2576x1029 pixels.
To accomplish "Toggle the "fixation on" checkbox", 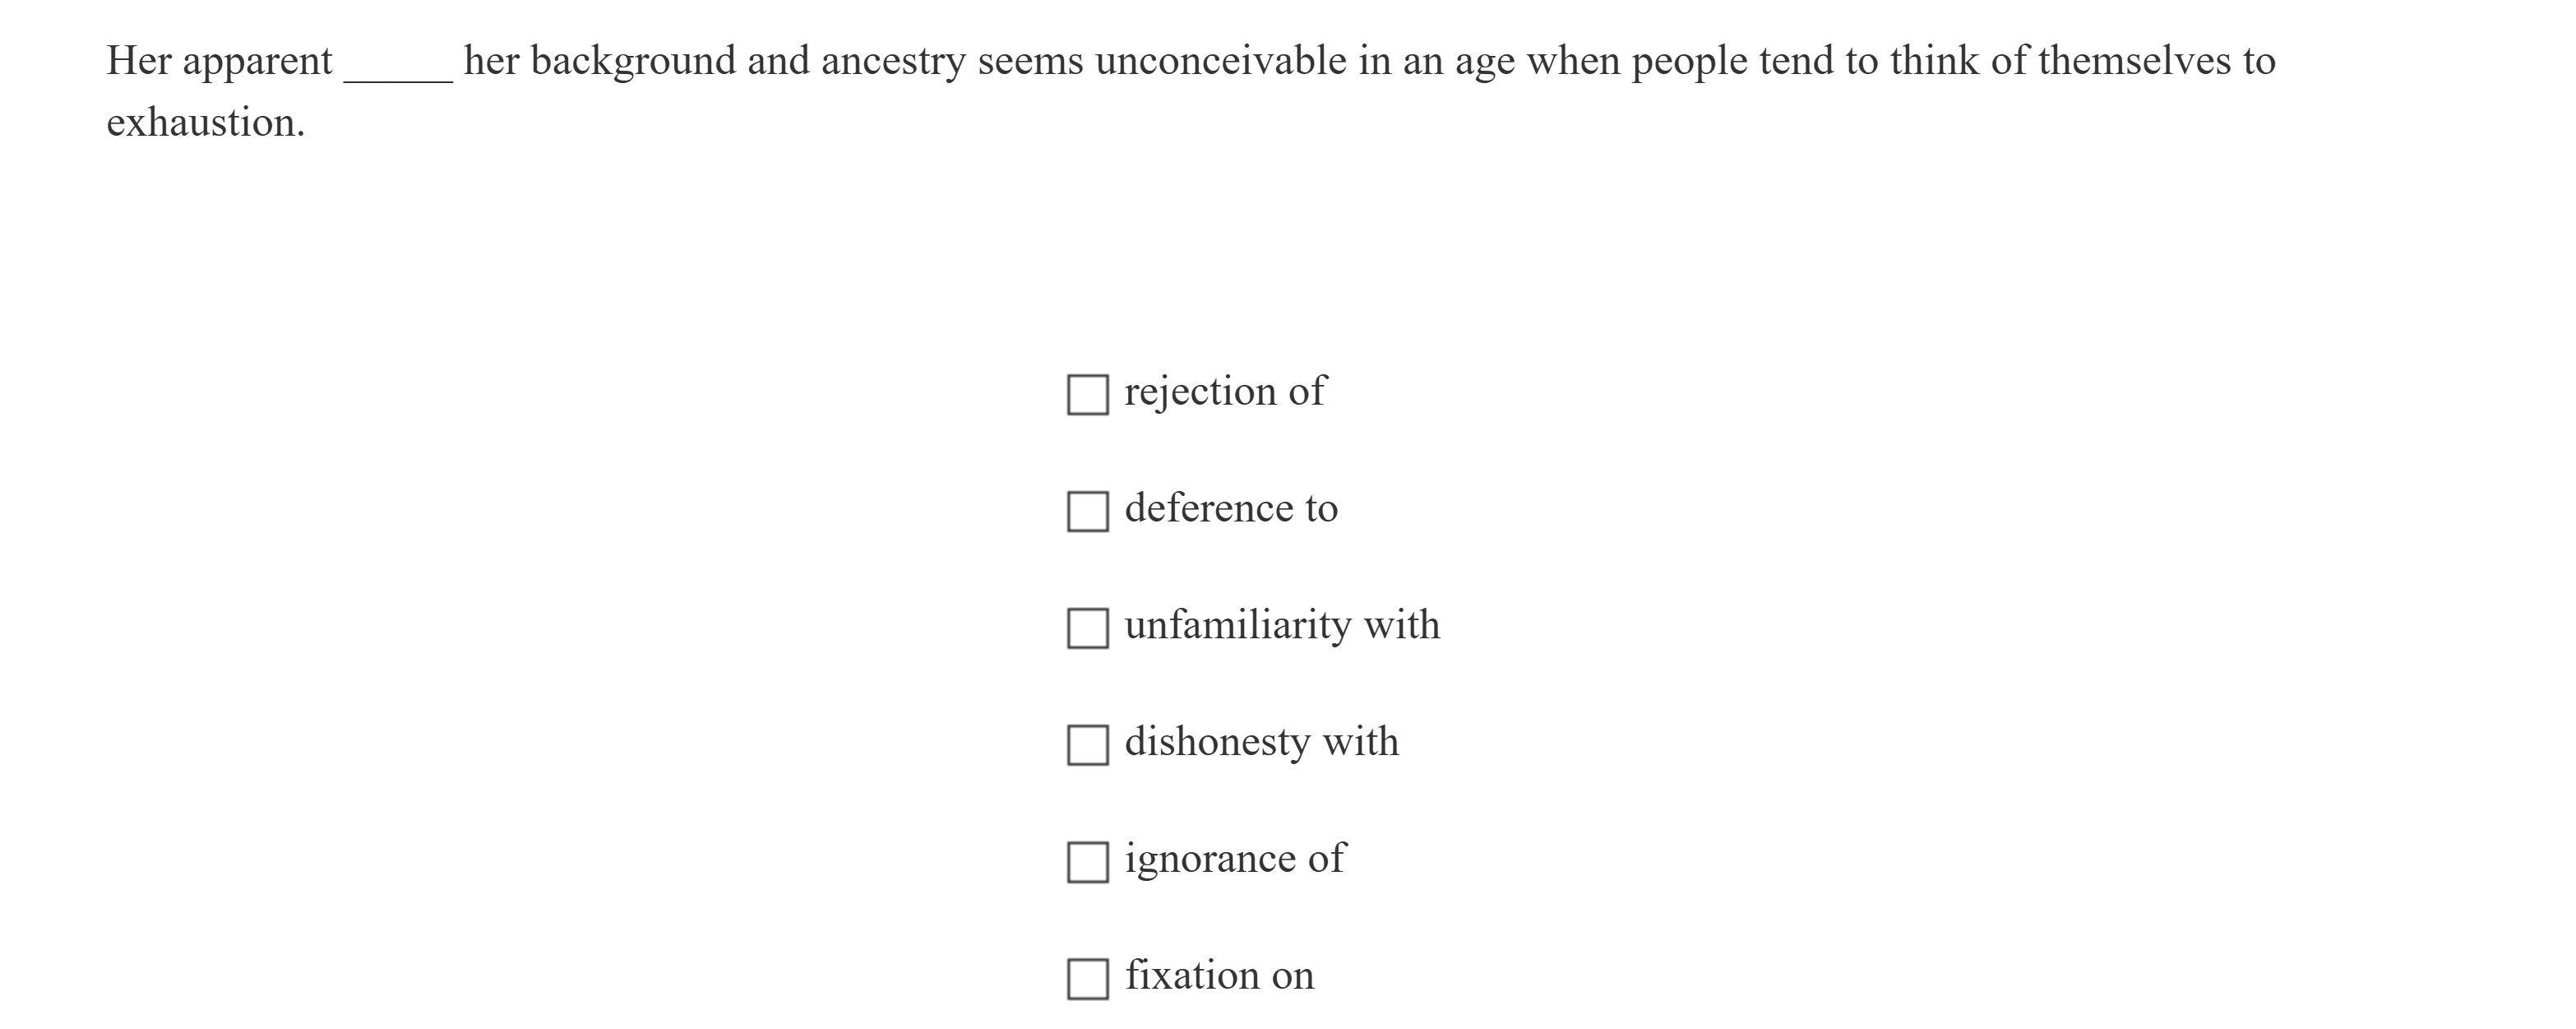I will point(1087,979).
